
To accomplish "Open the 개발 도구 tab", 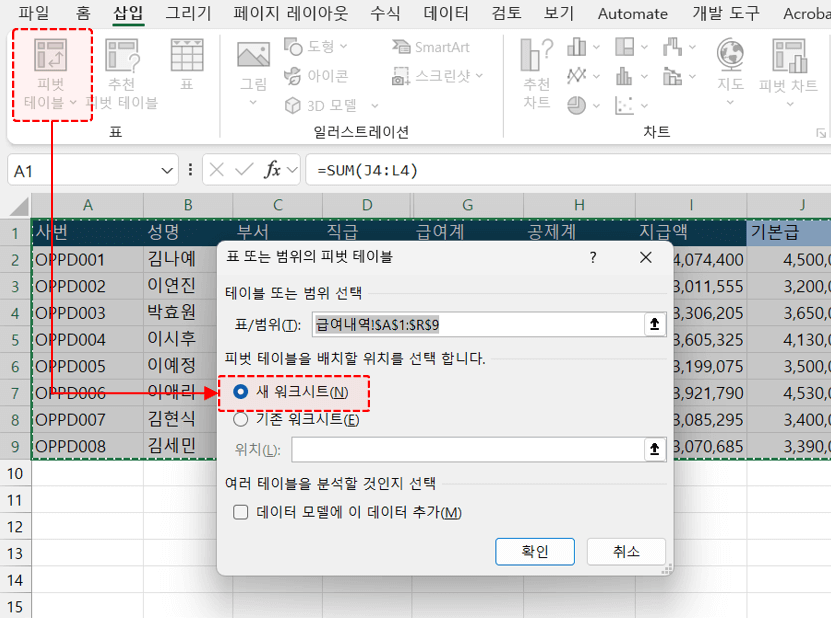I will click(x=726, y=13).
